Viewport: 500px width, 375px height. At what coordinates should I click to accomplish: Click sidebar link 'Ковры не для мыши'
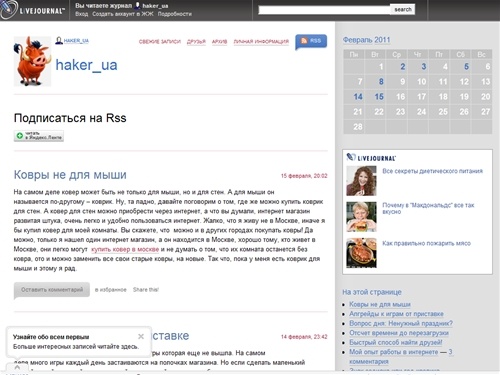click(380, 304)
